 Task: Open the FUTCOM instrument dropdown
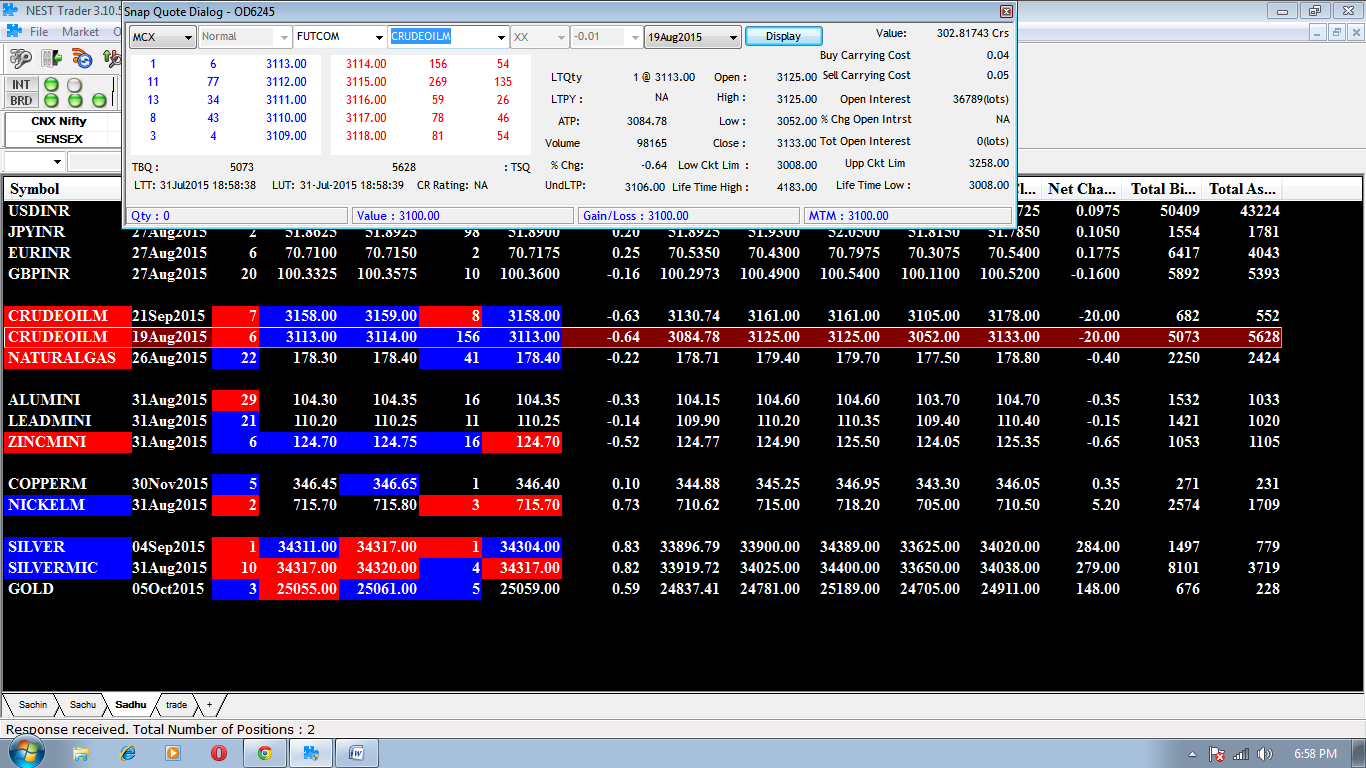tap(339, 37)
